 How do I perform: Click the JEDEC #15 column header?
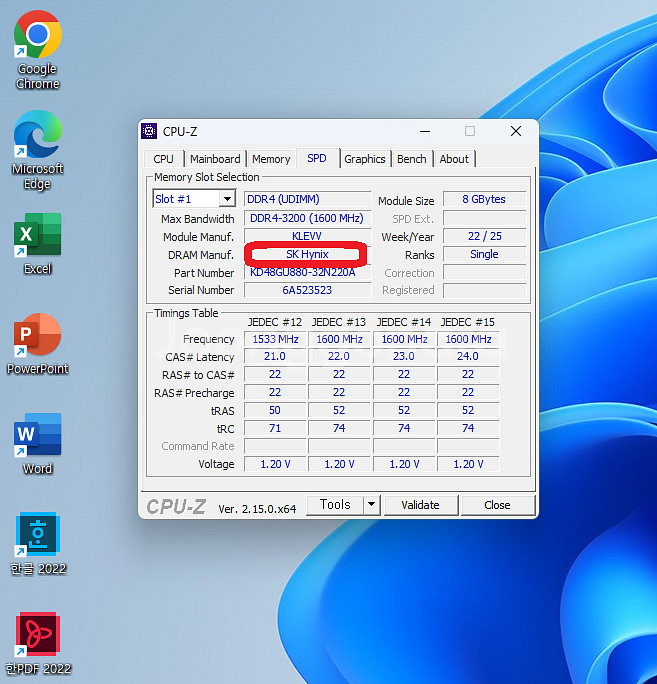tap(468, 322)
